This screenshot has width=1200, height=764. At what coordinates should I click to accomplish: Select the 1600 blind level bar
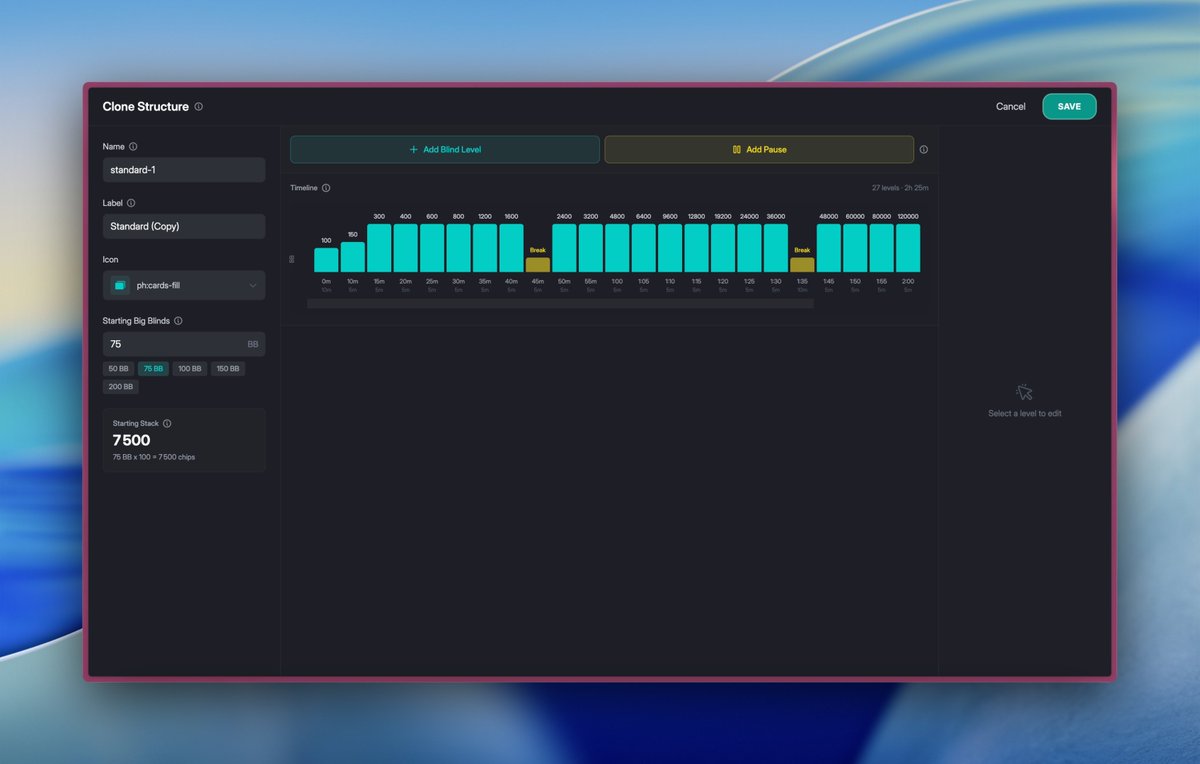tap(511, 248)
